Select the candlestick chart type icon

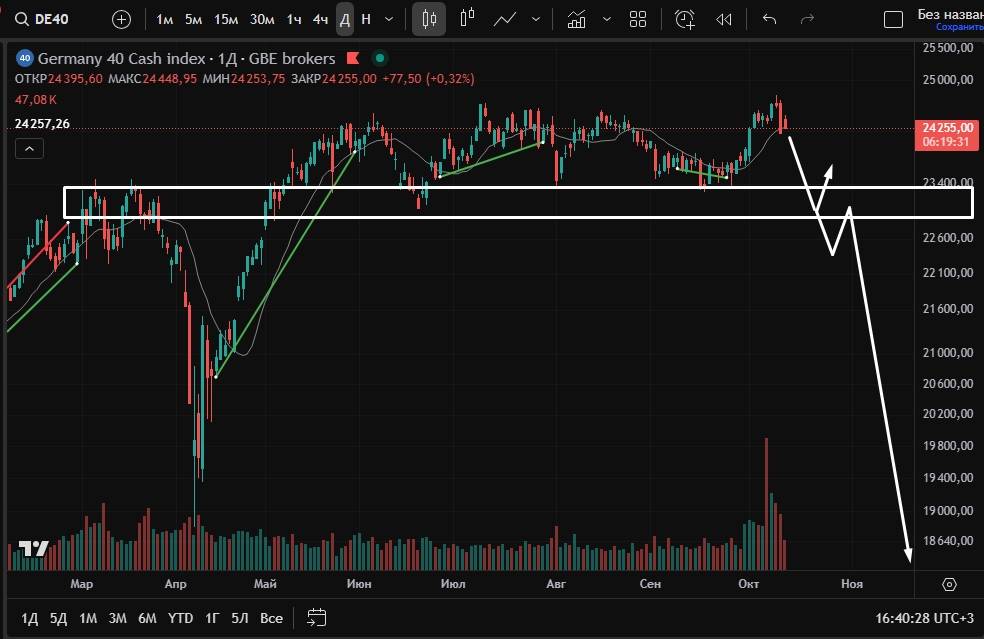430,19
